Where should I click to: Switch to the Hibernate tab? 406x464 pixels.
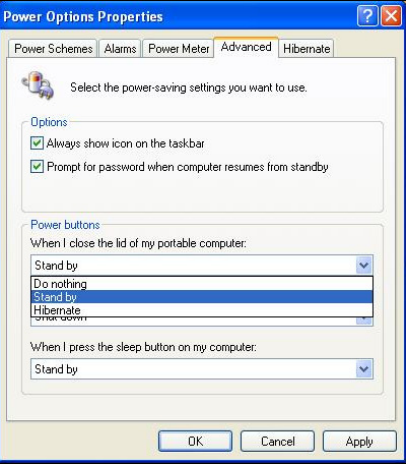(306, 49)
